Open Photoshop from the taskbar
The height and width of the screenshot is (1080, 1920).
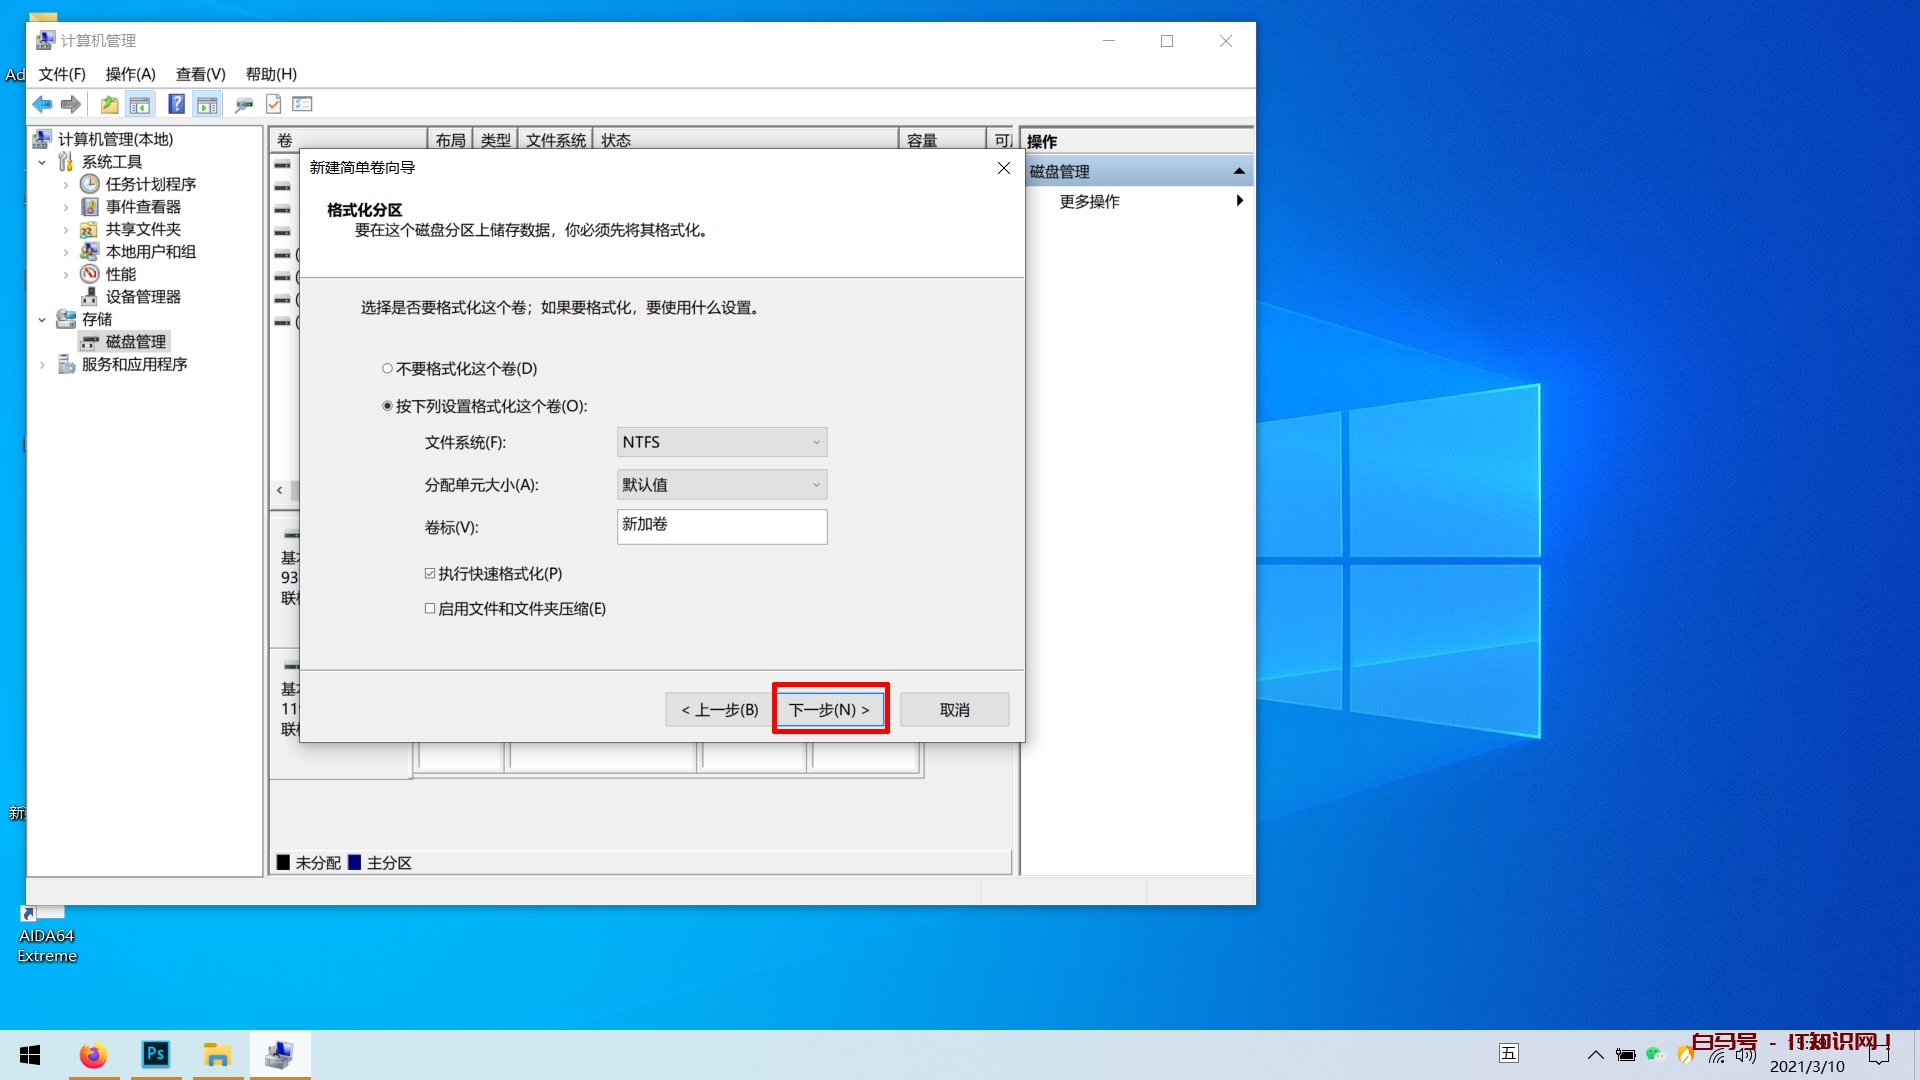[x=155, y=1054]
